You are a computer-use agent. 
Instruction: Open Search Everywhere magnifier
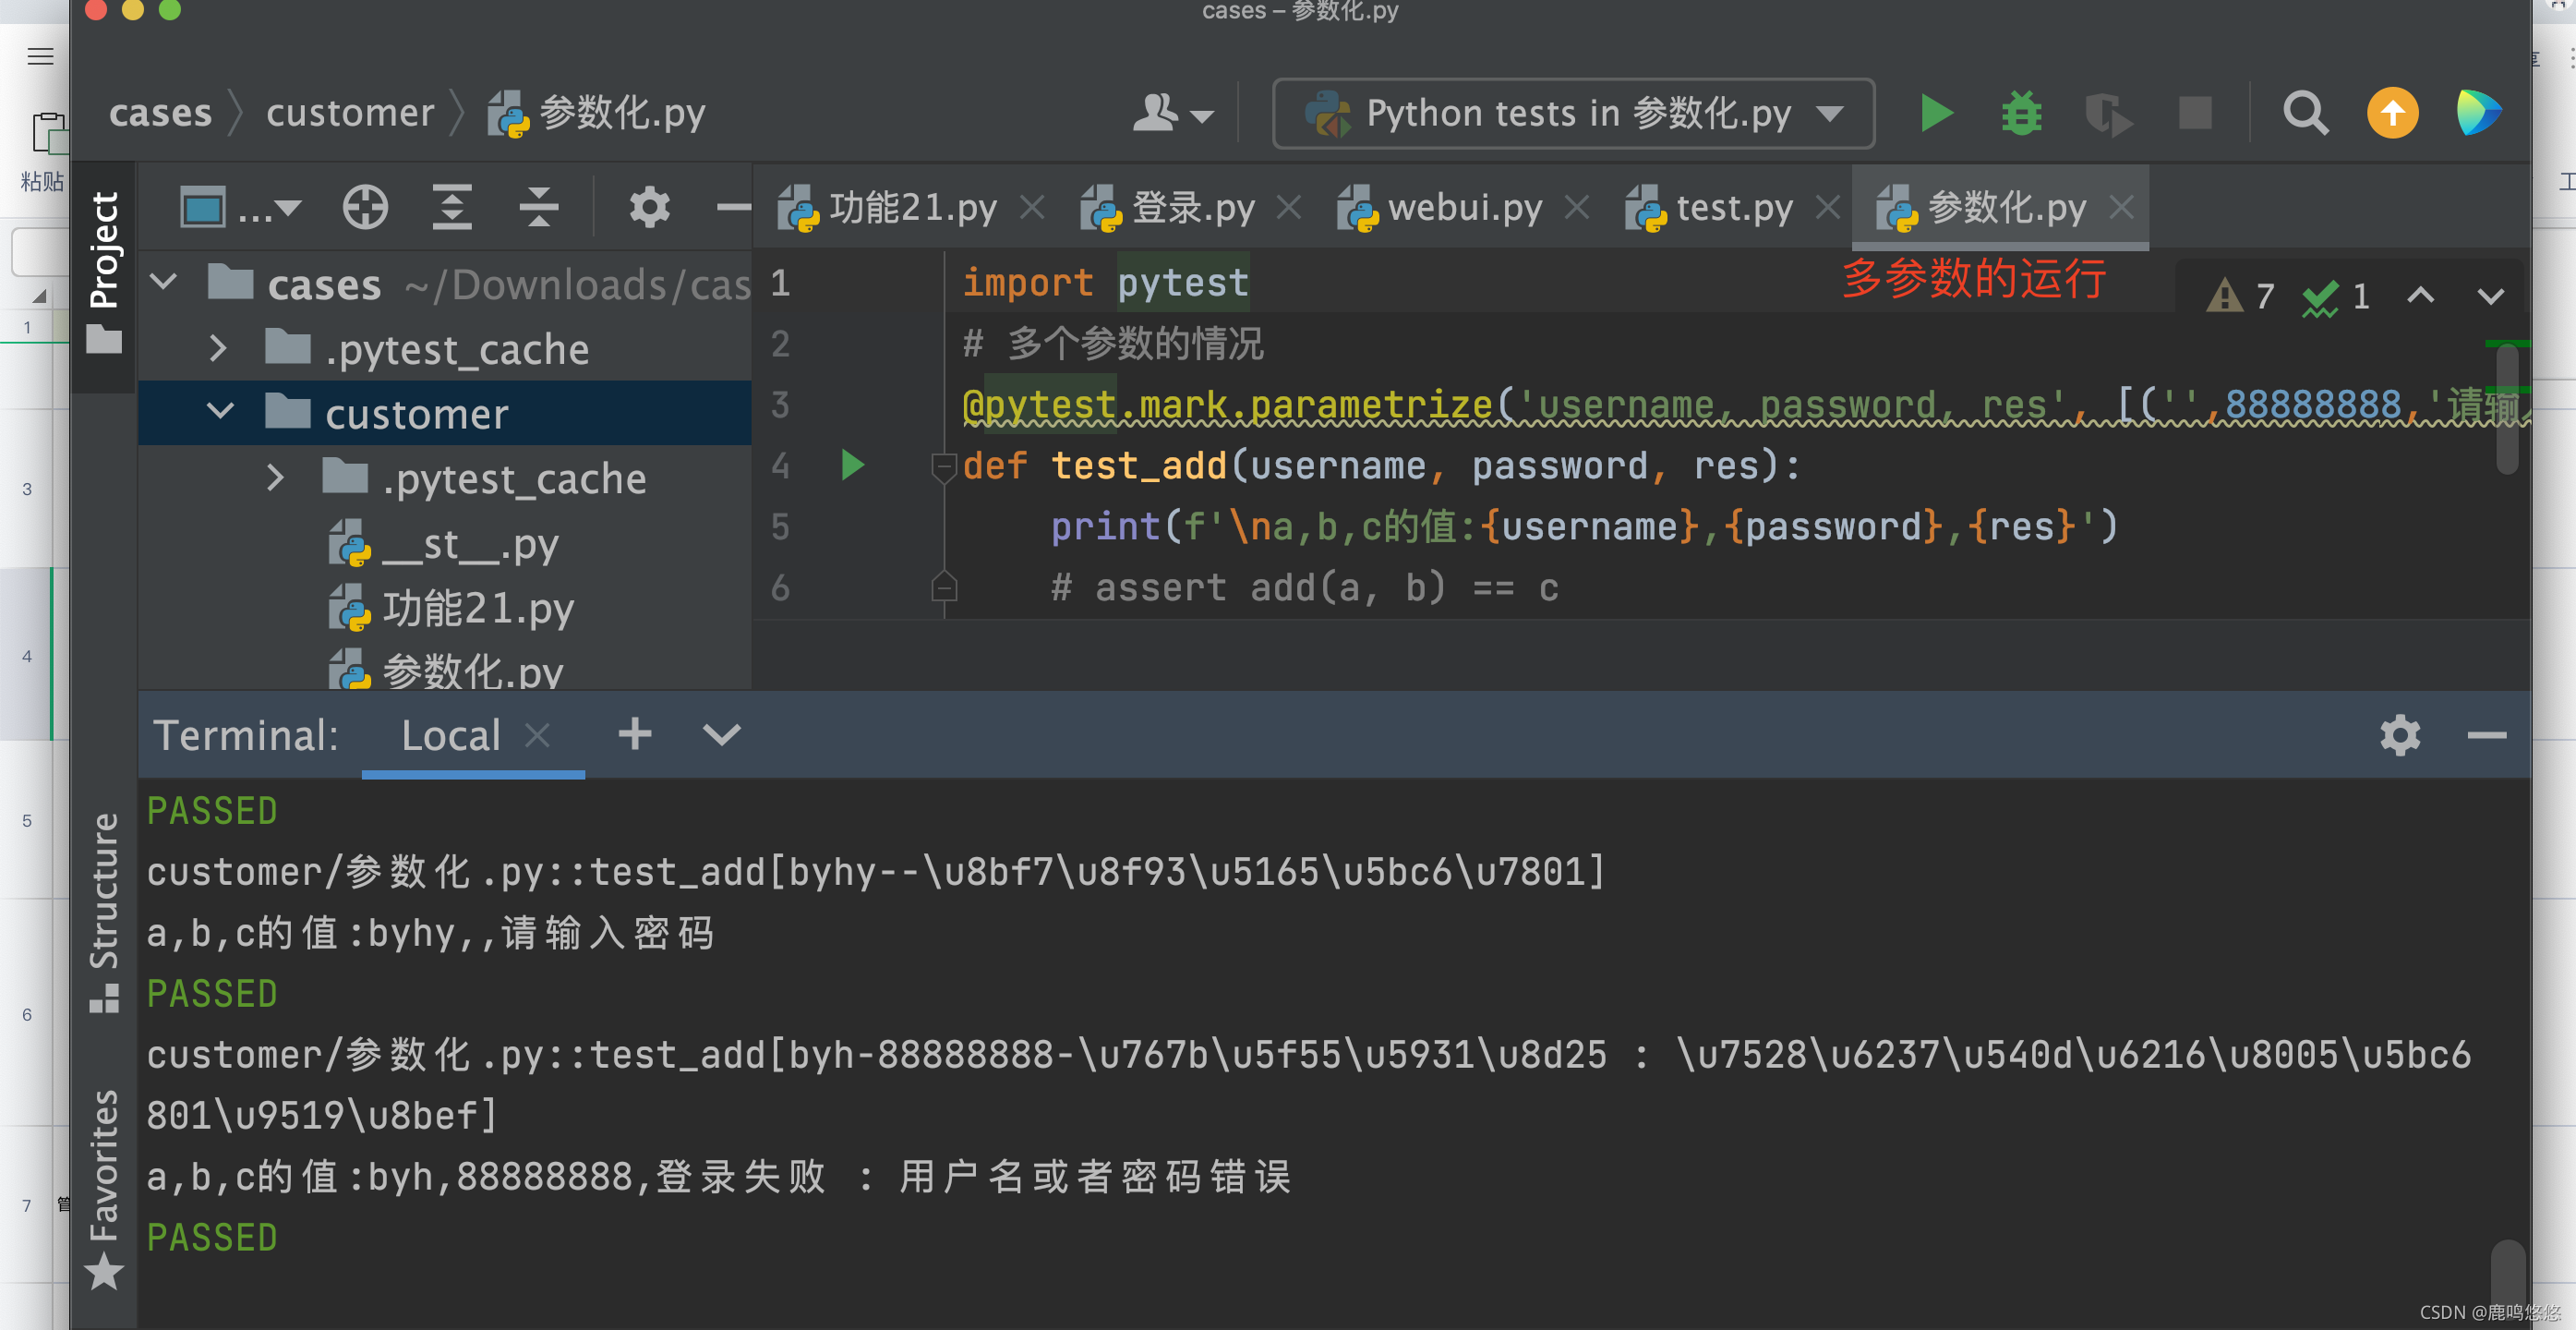[x=2305, y=113]
